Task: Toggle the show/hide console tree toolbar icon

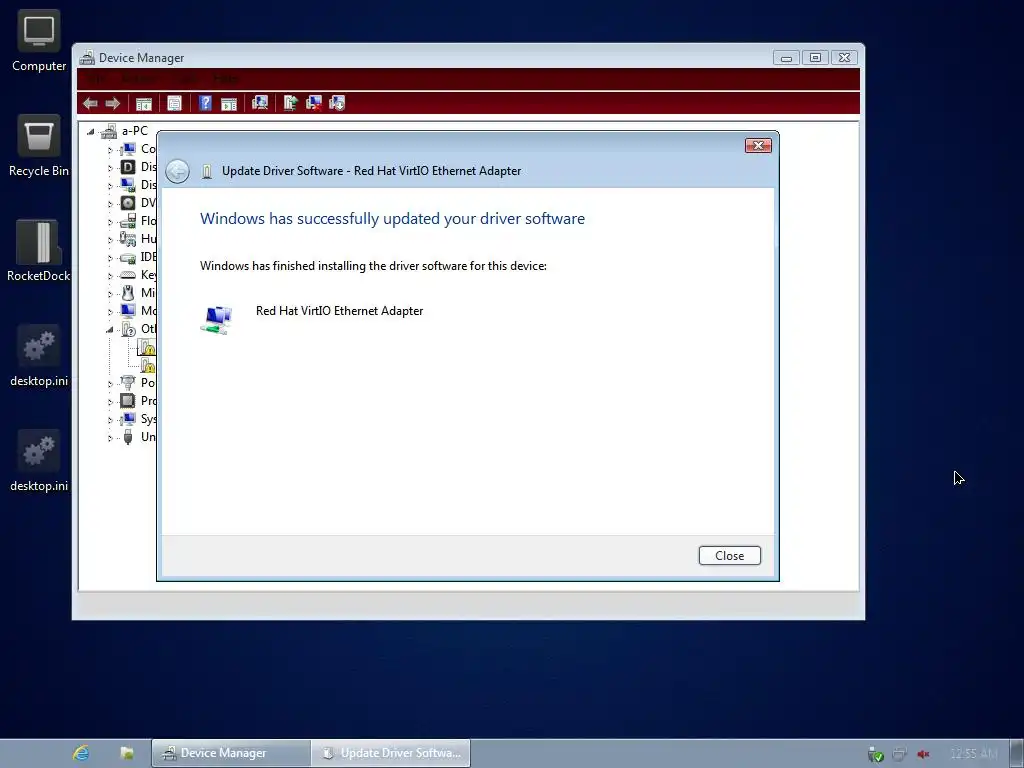Action: 144,103
